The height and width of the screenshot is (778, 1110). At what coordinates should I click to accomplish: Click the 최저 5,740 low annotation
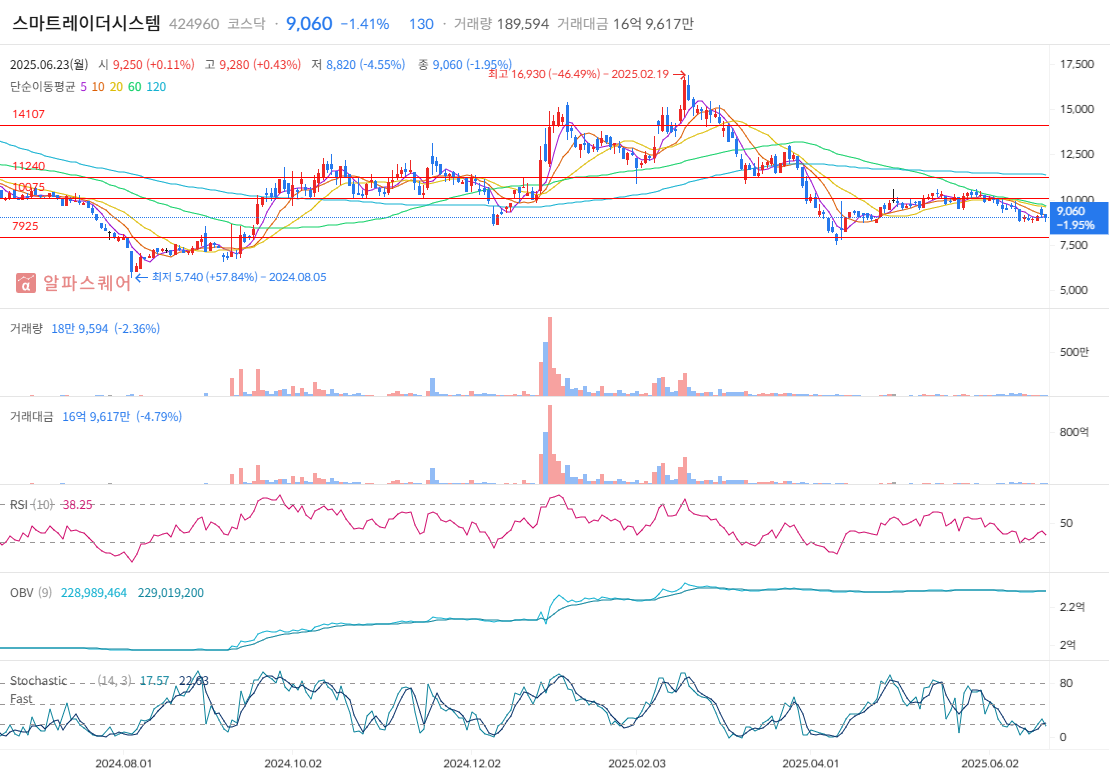[231, 277]
